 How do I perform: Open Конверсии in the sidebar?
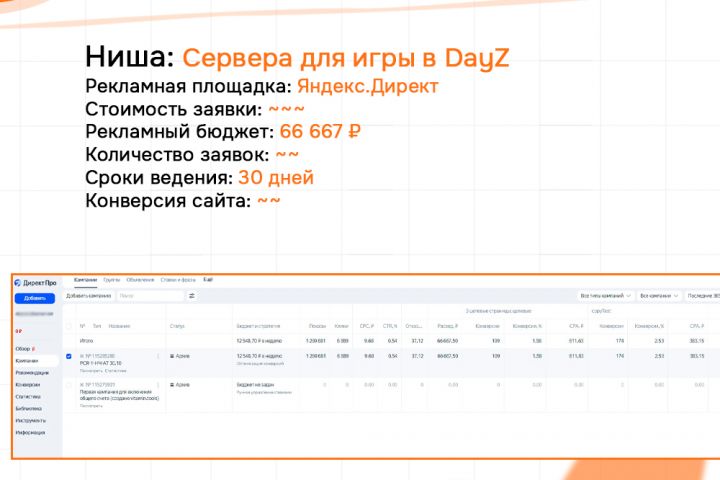click(28, 385)
